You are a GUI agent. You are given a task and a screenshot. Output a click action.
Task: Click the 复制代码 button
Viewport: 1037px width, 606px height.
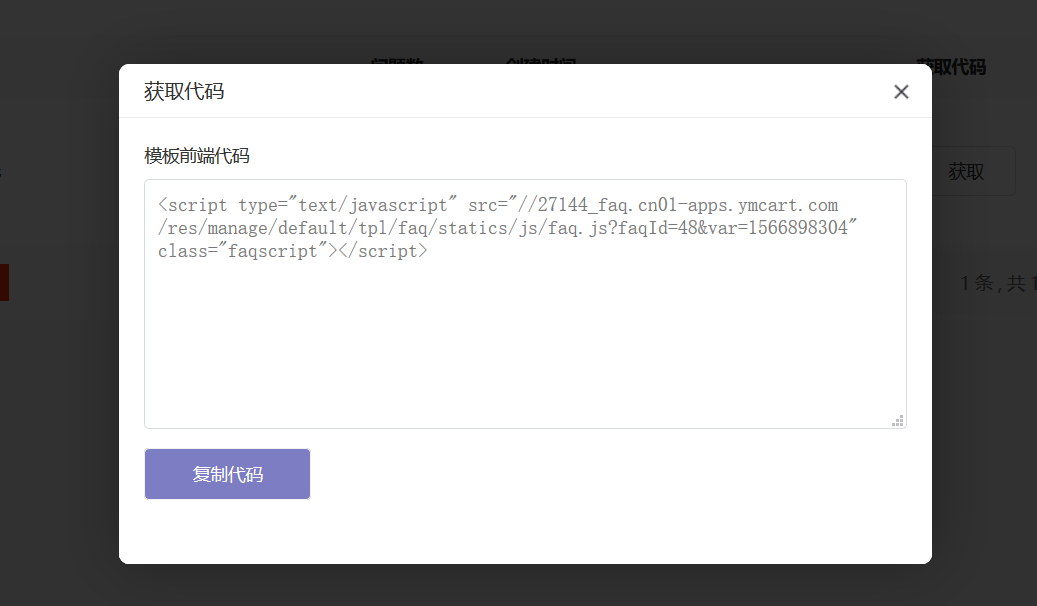(228, 474)
